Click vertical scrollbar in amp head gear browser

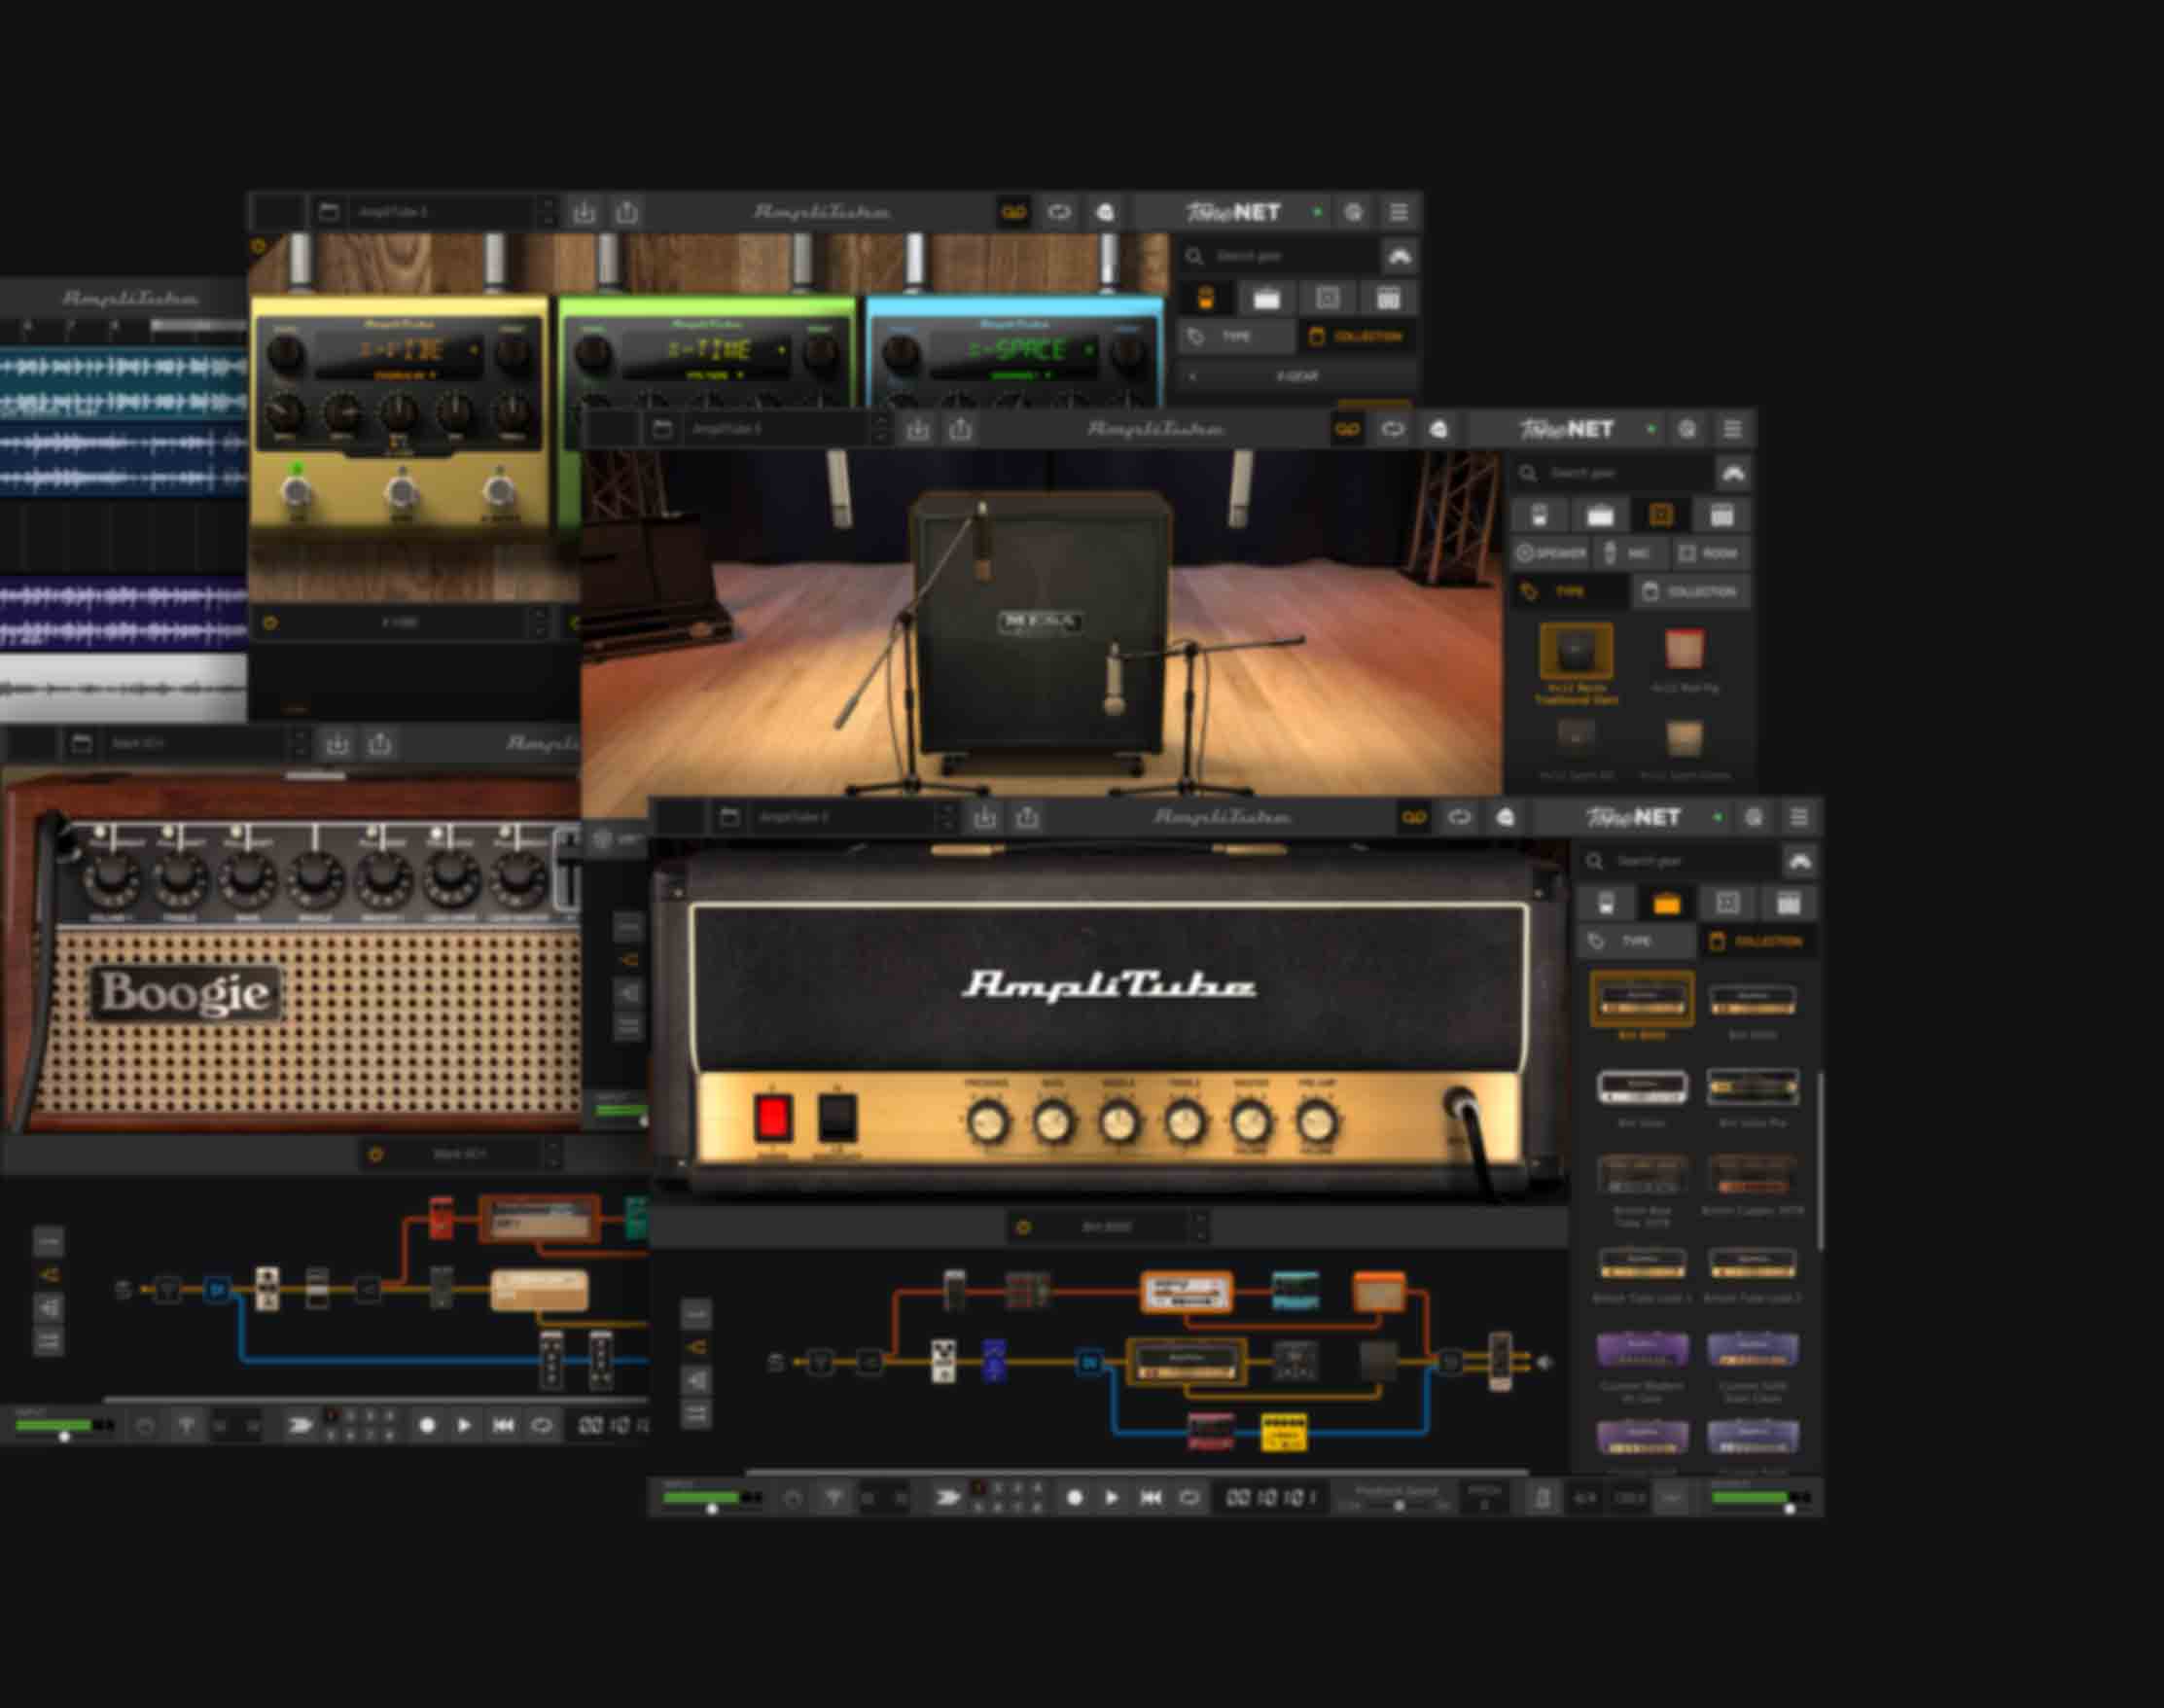[x=1819, y=1160]
